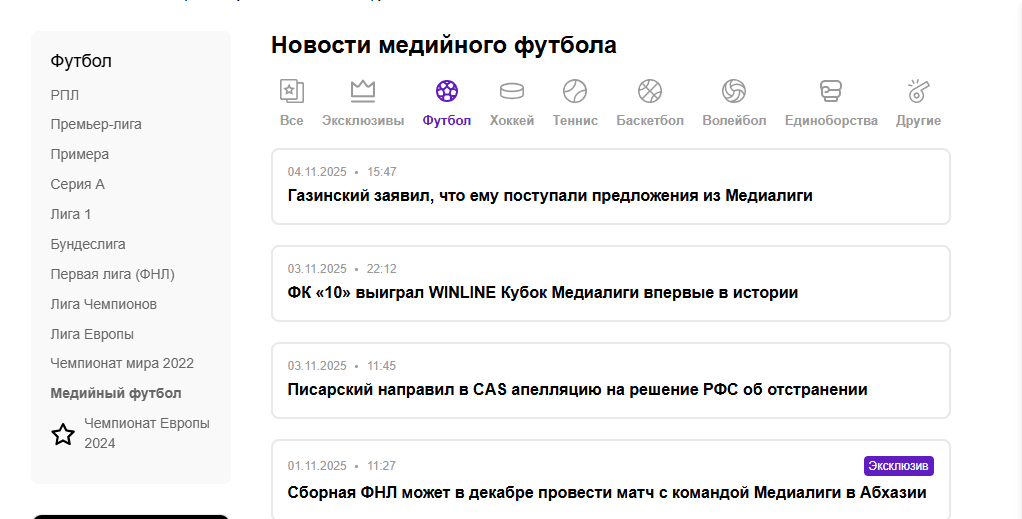Open РПЛ in the football sidebar
1022x519 pixels.
(x=65, y=95)
